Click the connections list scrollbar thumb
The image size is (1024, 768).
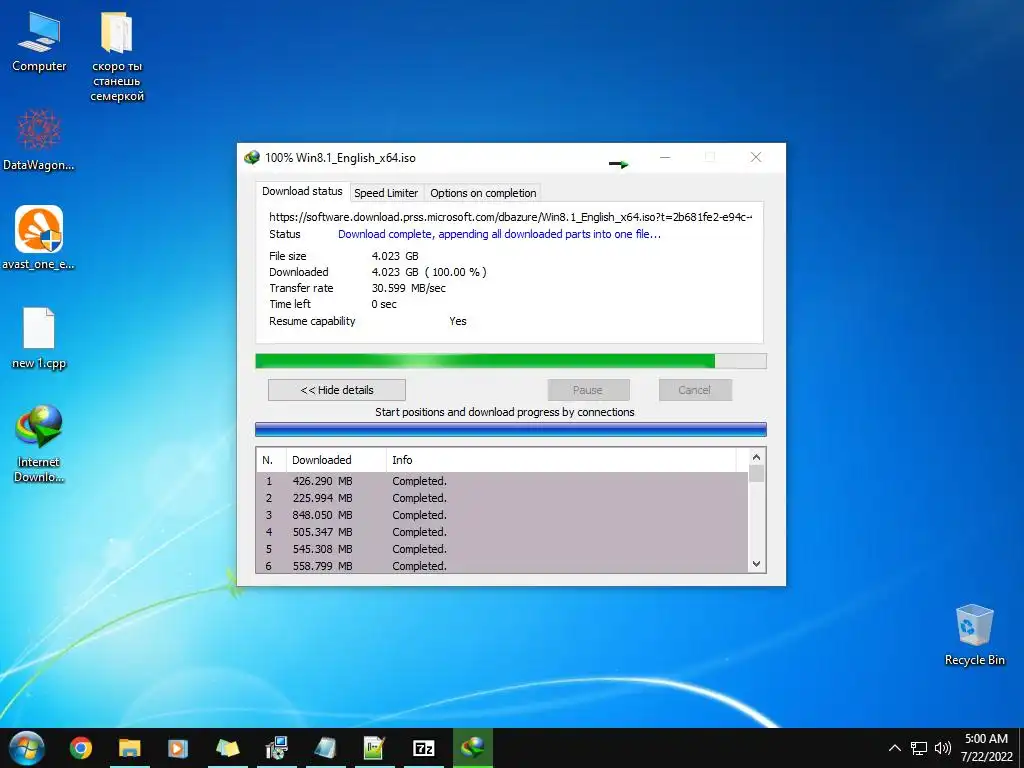pyautogui.click(x=756, y=473)
